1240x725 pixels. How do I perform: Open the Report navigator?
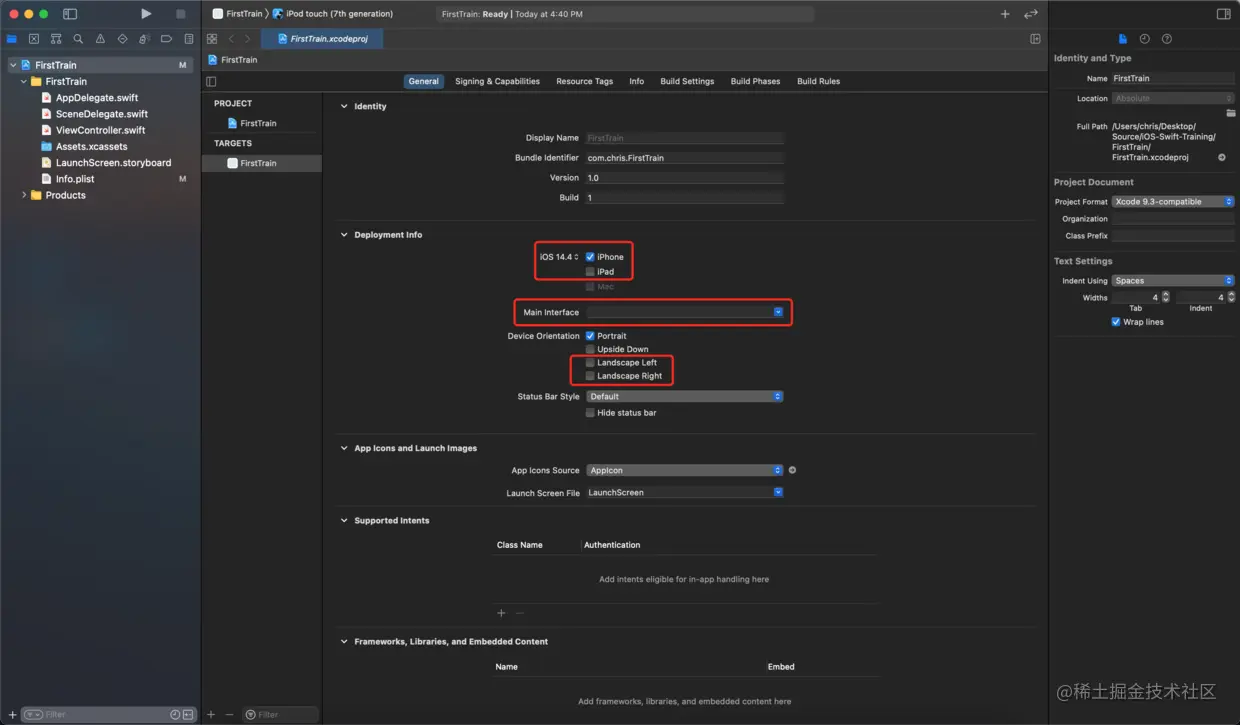(x=188, y=39)
